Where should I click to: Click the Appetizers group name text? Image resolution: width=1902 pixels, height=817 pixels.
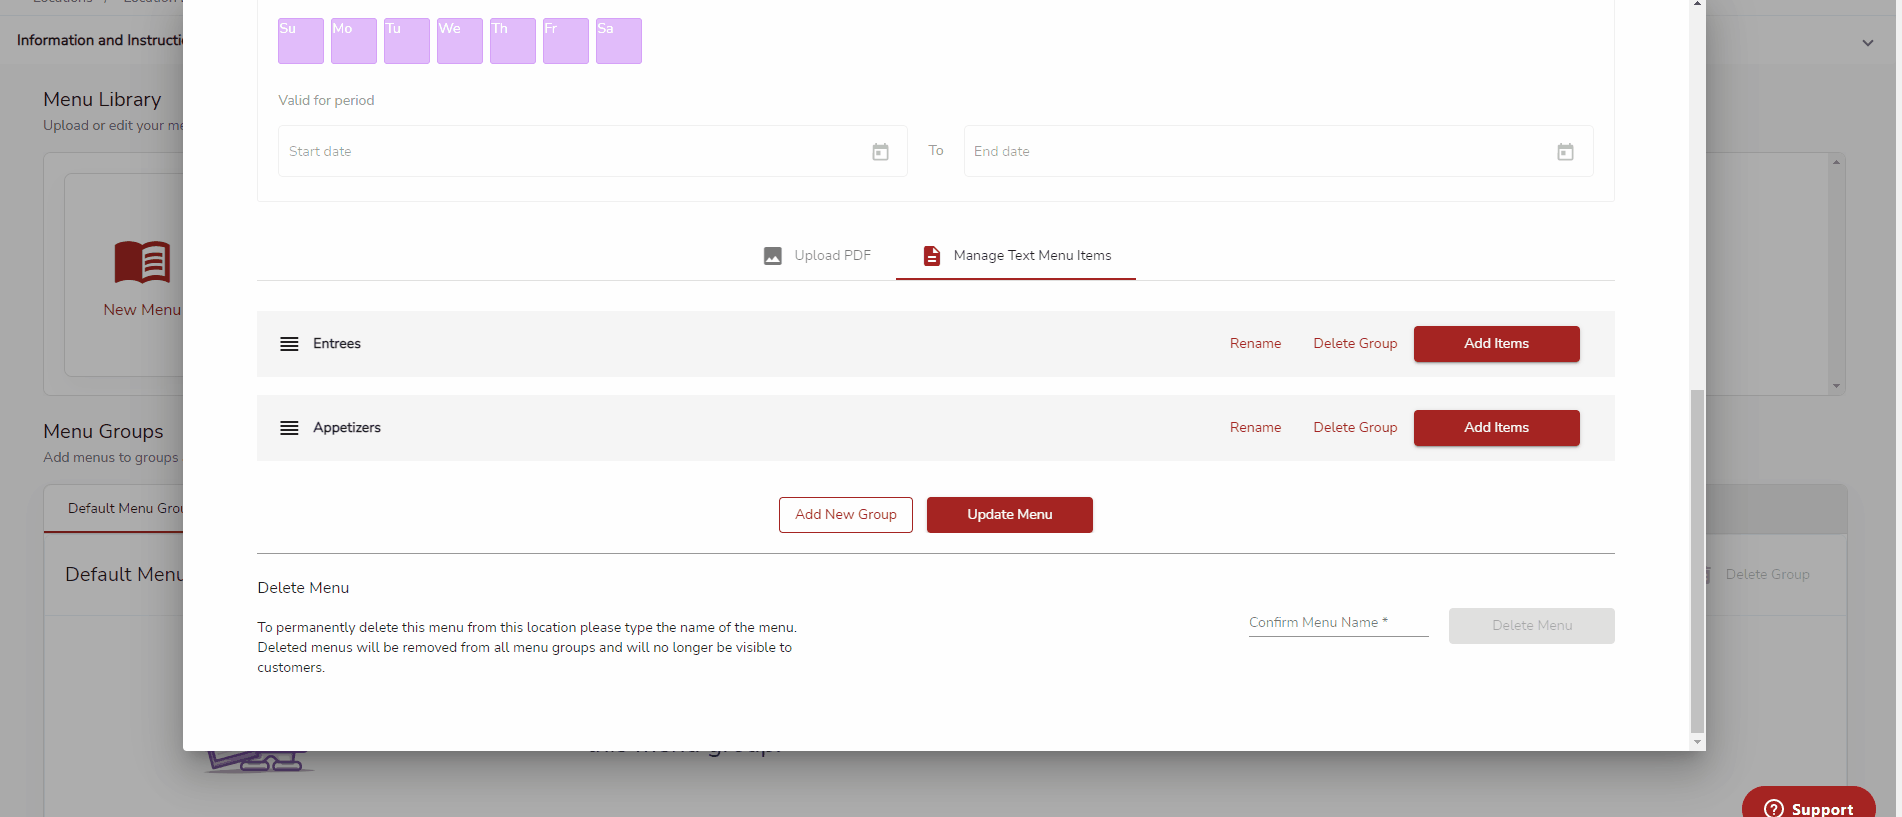click(x=347, y=427)
